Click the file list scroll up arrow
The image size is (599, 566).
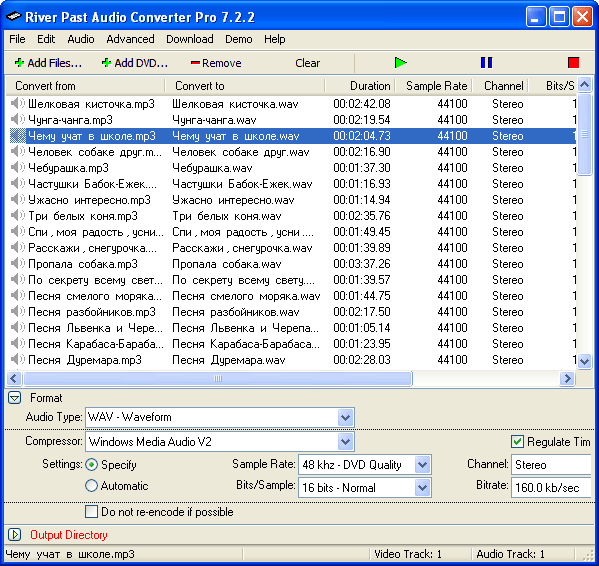[584, 85]
